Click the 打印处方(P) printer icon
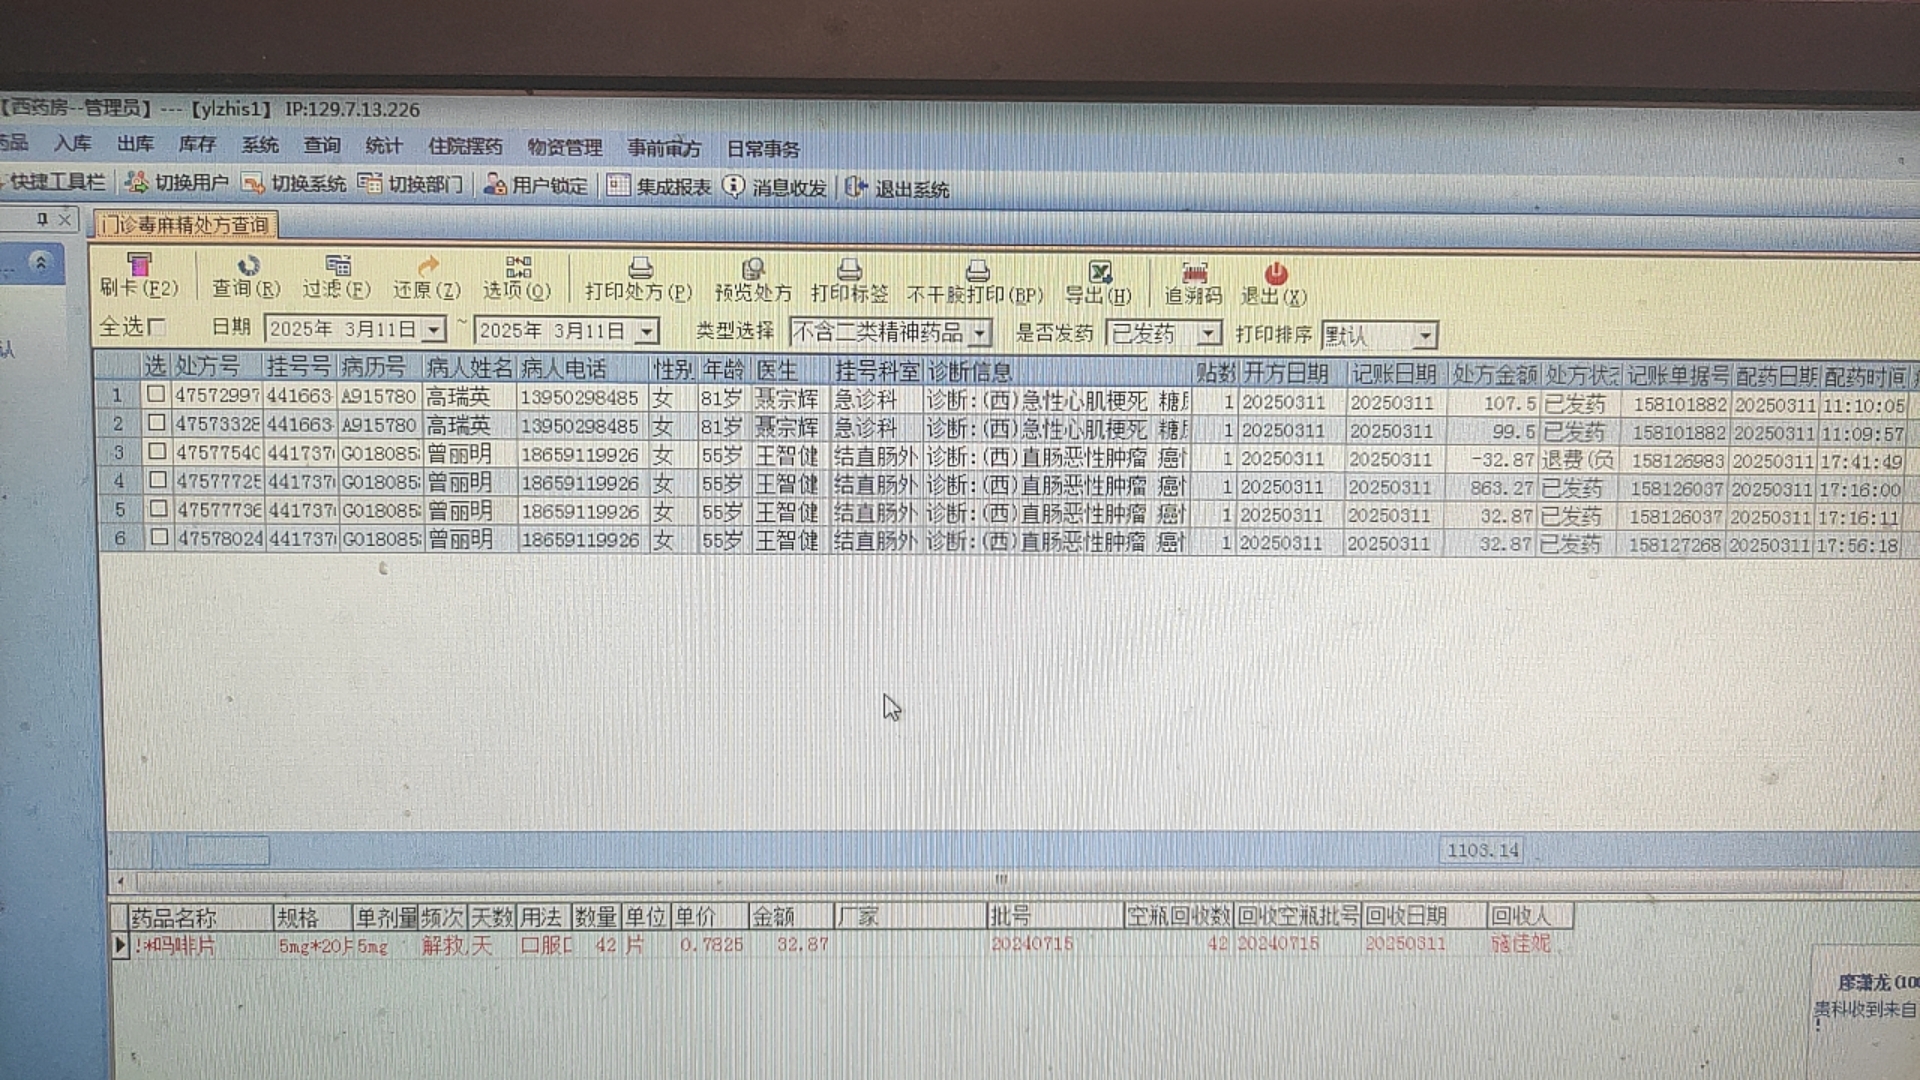This screenshot has width=1920, height=1080. click(x=640, y=268)
